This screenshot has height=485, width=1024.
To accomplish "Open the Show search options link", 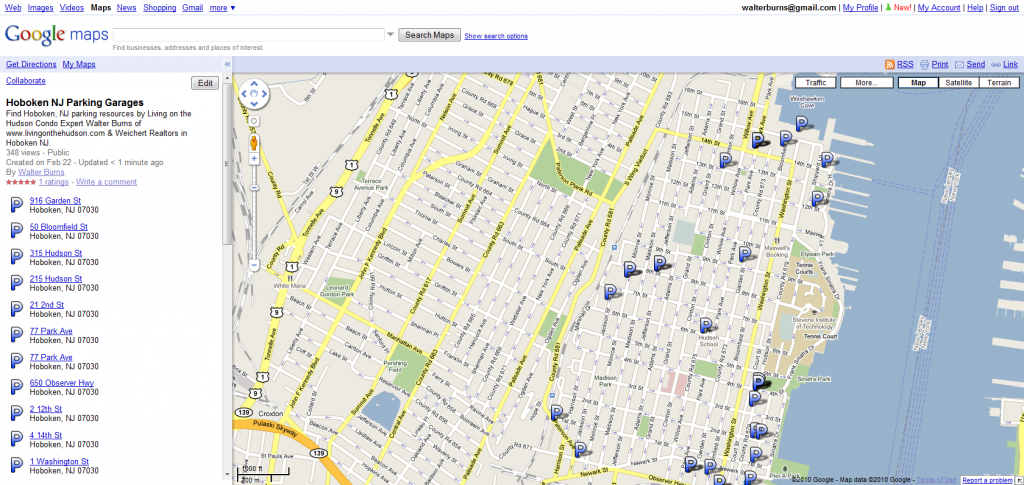I will coord(496,36).
